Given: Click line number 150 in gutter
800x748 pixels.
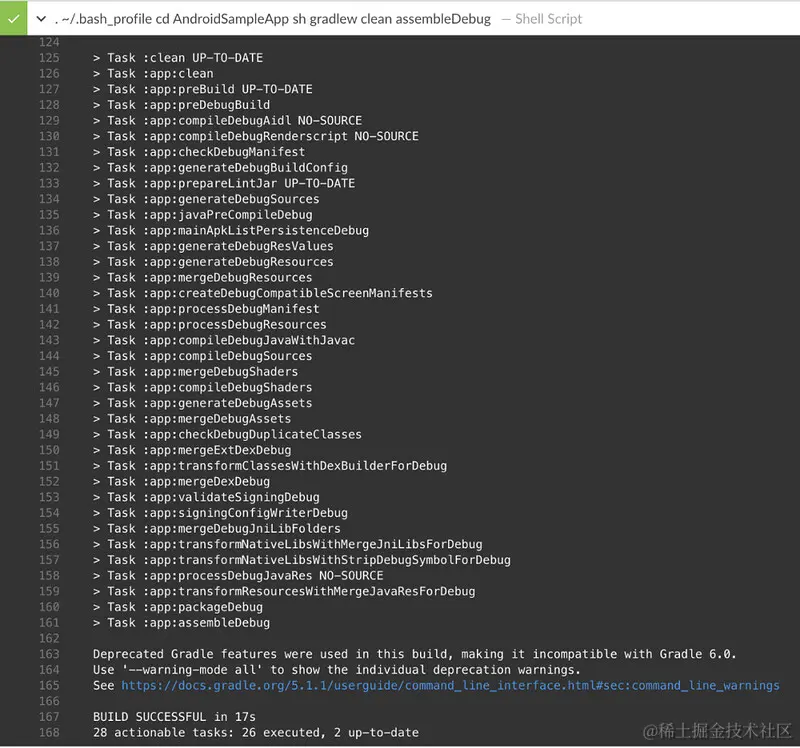Looking at the screenshot, I should [x=49, y=450].
